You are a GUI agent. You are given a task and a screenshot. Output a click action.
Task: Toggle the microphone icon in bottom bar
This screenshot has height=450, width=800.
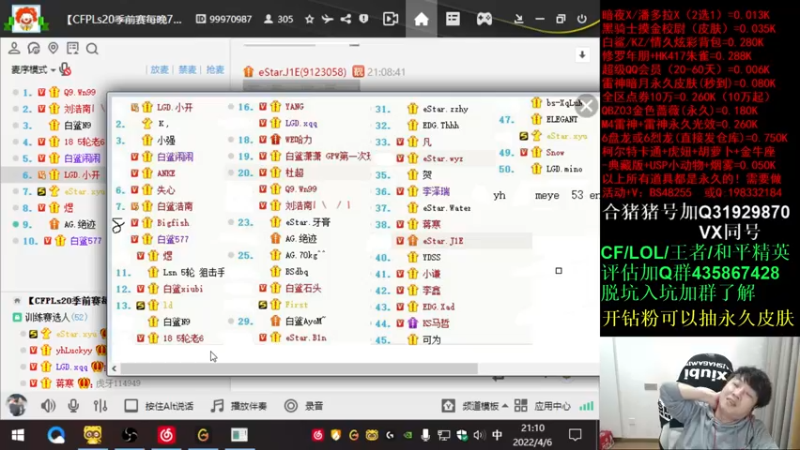(73, 406)
